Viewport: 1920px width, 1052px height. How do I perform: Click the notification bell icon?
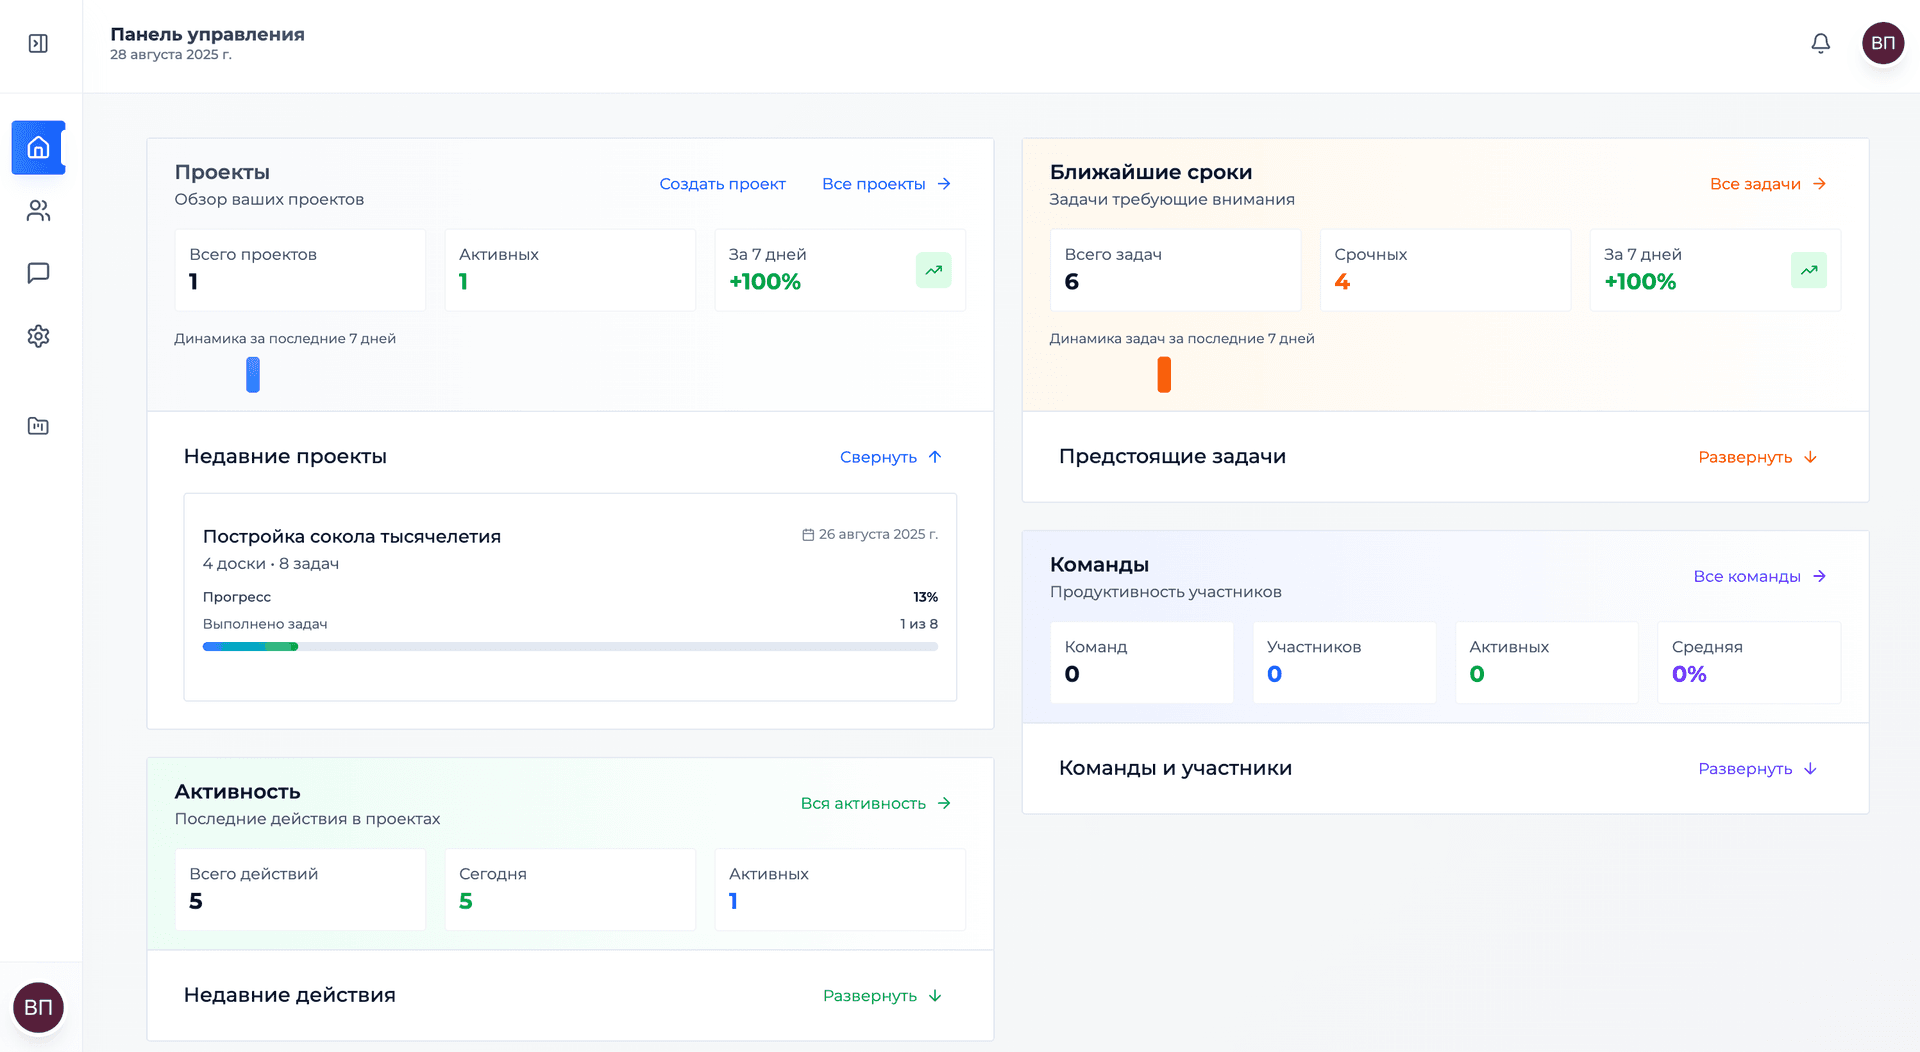1821,43
